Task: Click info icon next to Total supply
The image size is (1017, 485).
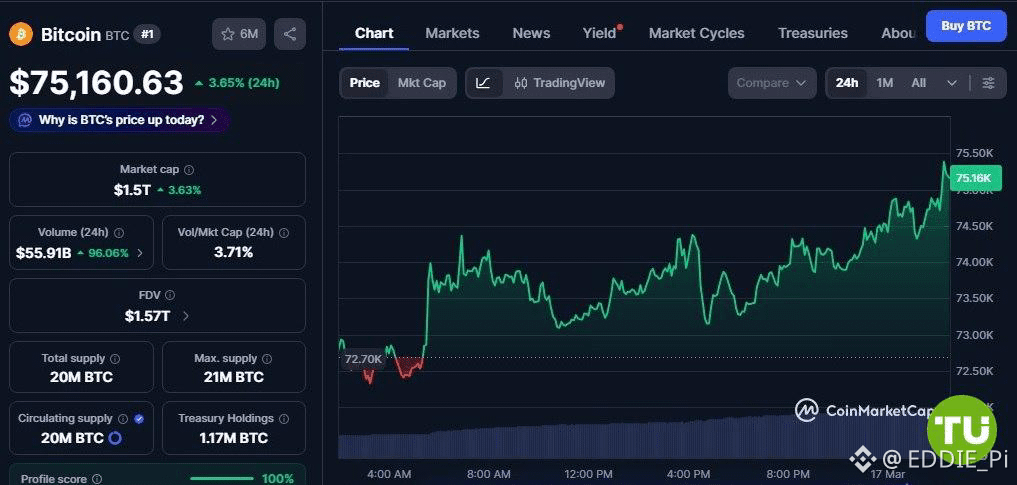Action: tap(115, 358)
